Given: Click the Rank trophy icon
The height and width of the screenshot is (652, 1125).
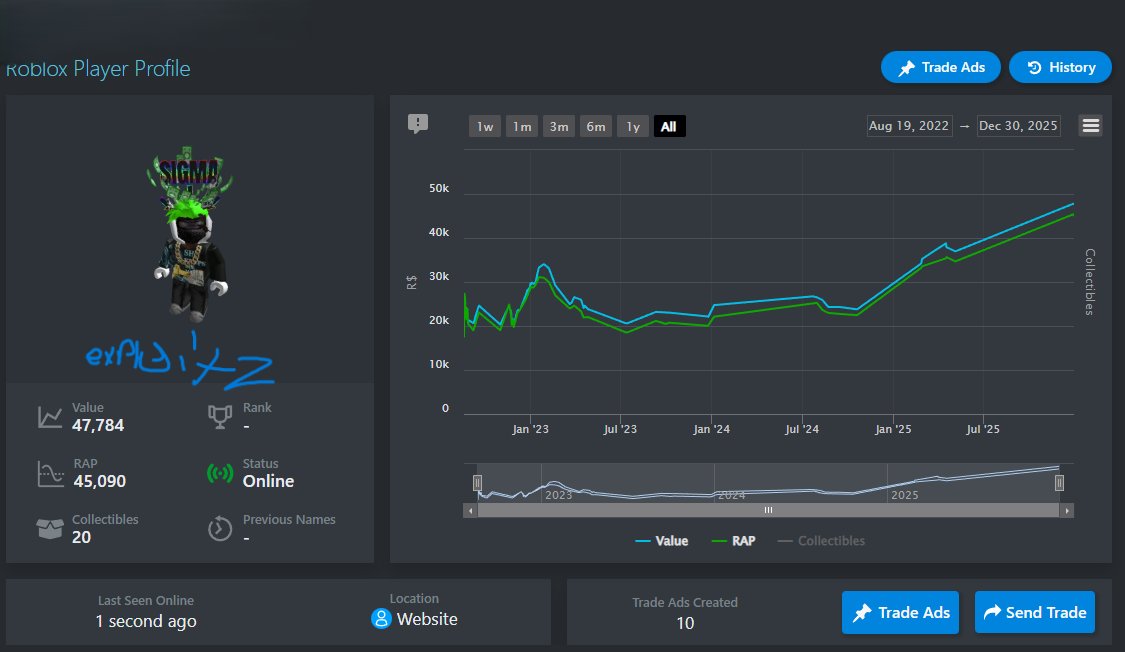Looking at the screenshot, I should pyautogui.click(x=220, y=417).
